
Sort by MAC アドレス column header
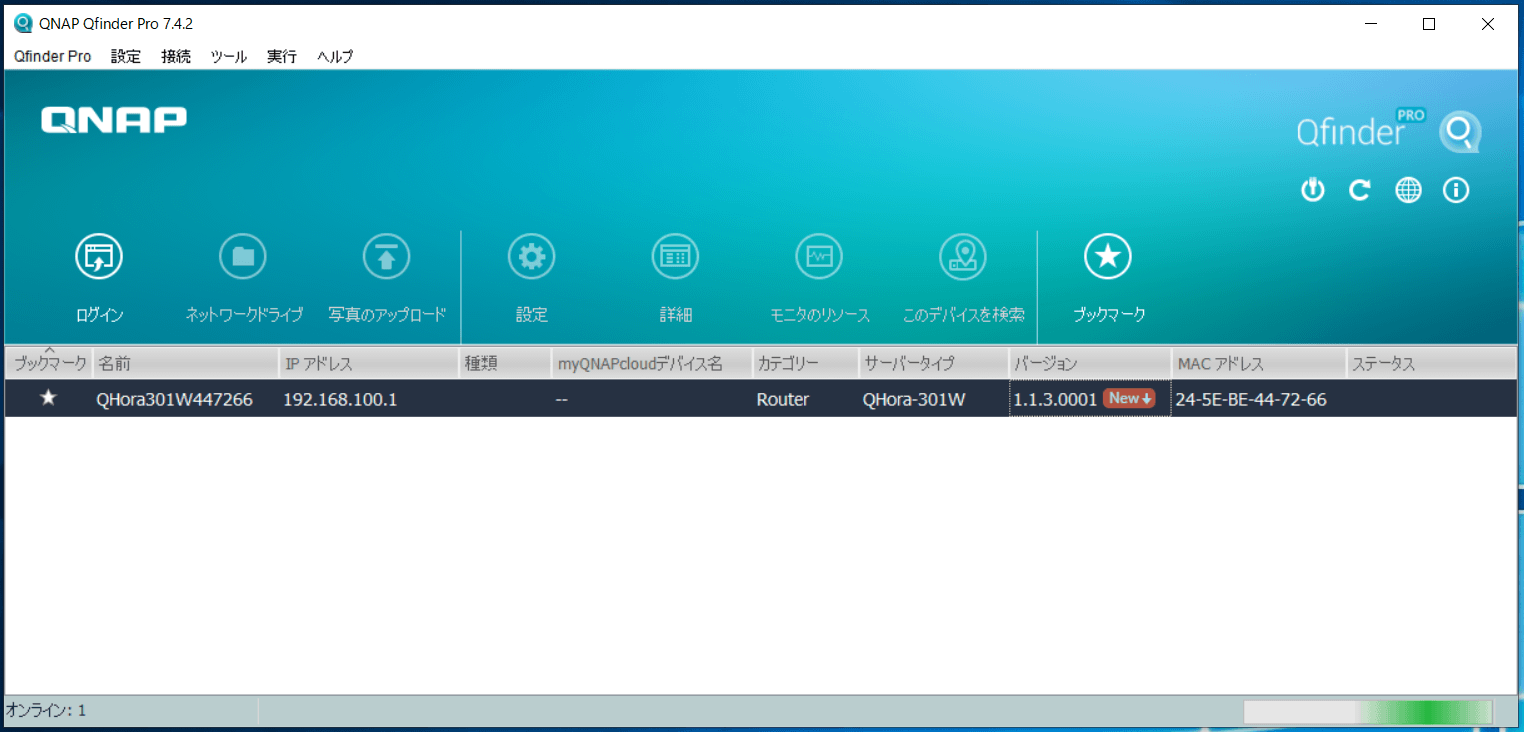point(1258,364)
